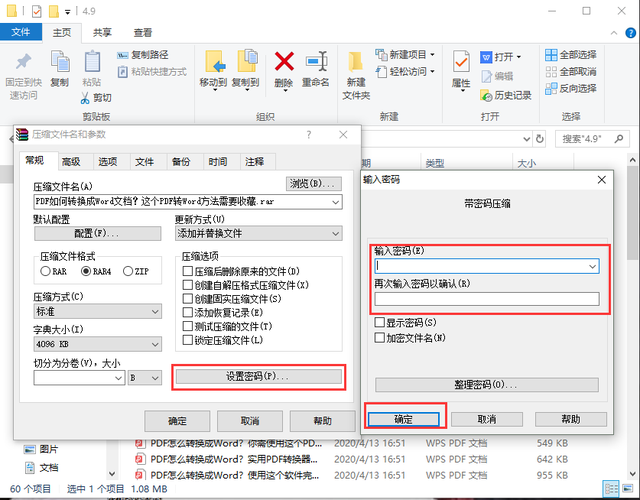
Task: Click Select all in ribbon
Action: click(571, 55)
